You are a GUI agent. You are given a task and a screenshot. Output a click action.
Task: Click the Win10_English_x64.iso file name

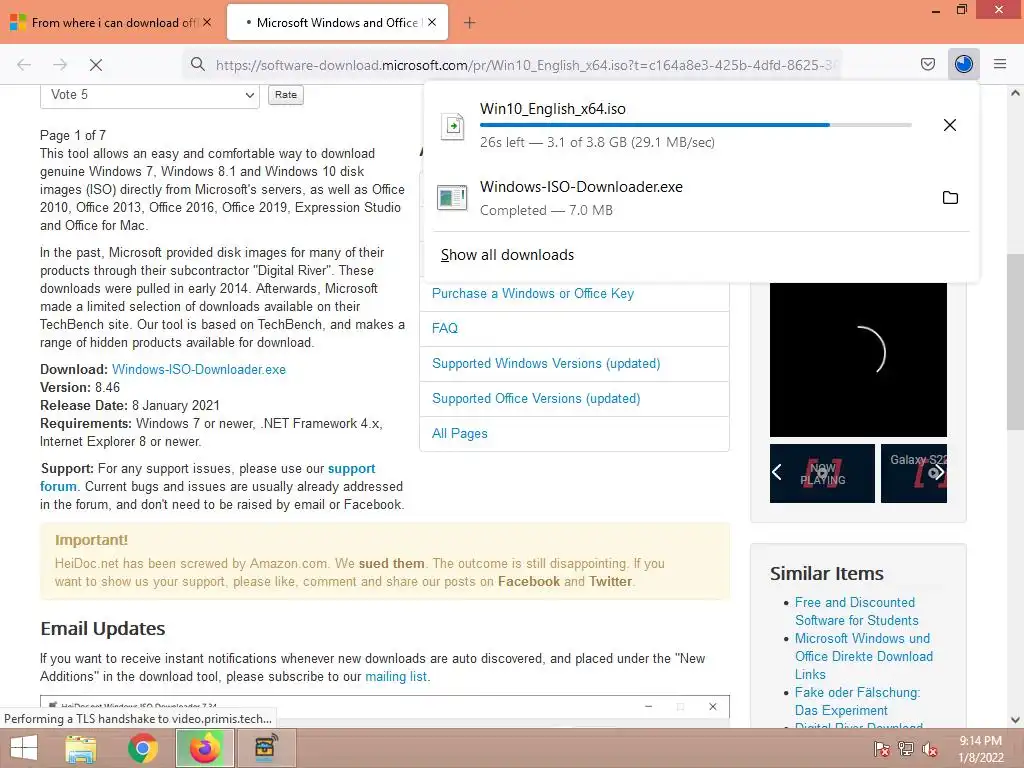[x=552, y=109]
